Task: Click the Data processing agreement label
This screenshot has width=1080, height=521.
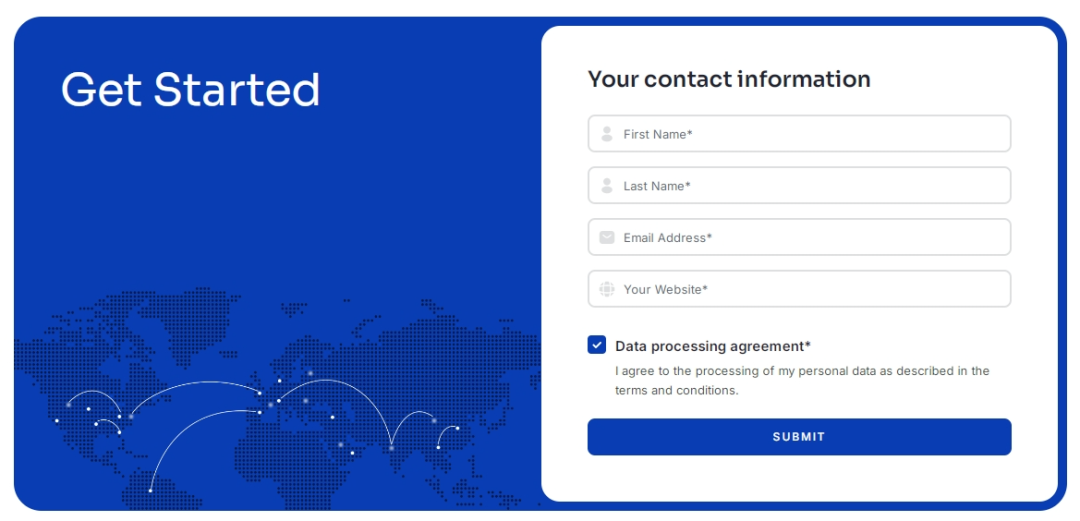Action: coord(713,346)
